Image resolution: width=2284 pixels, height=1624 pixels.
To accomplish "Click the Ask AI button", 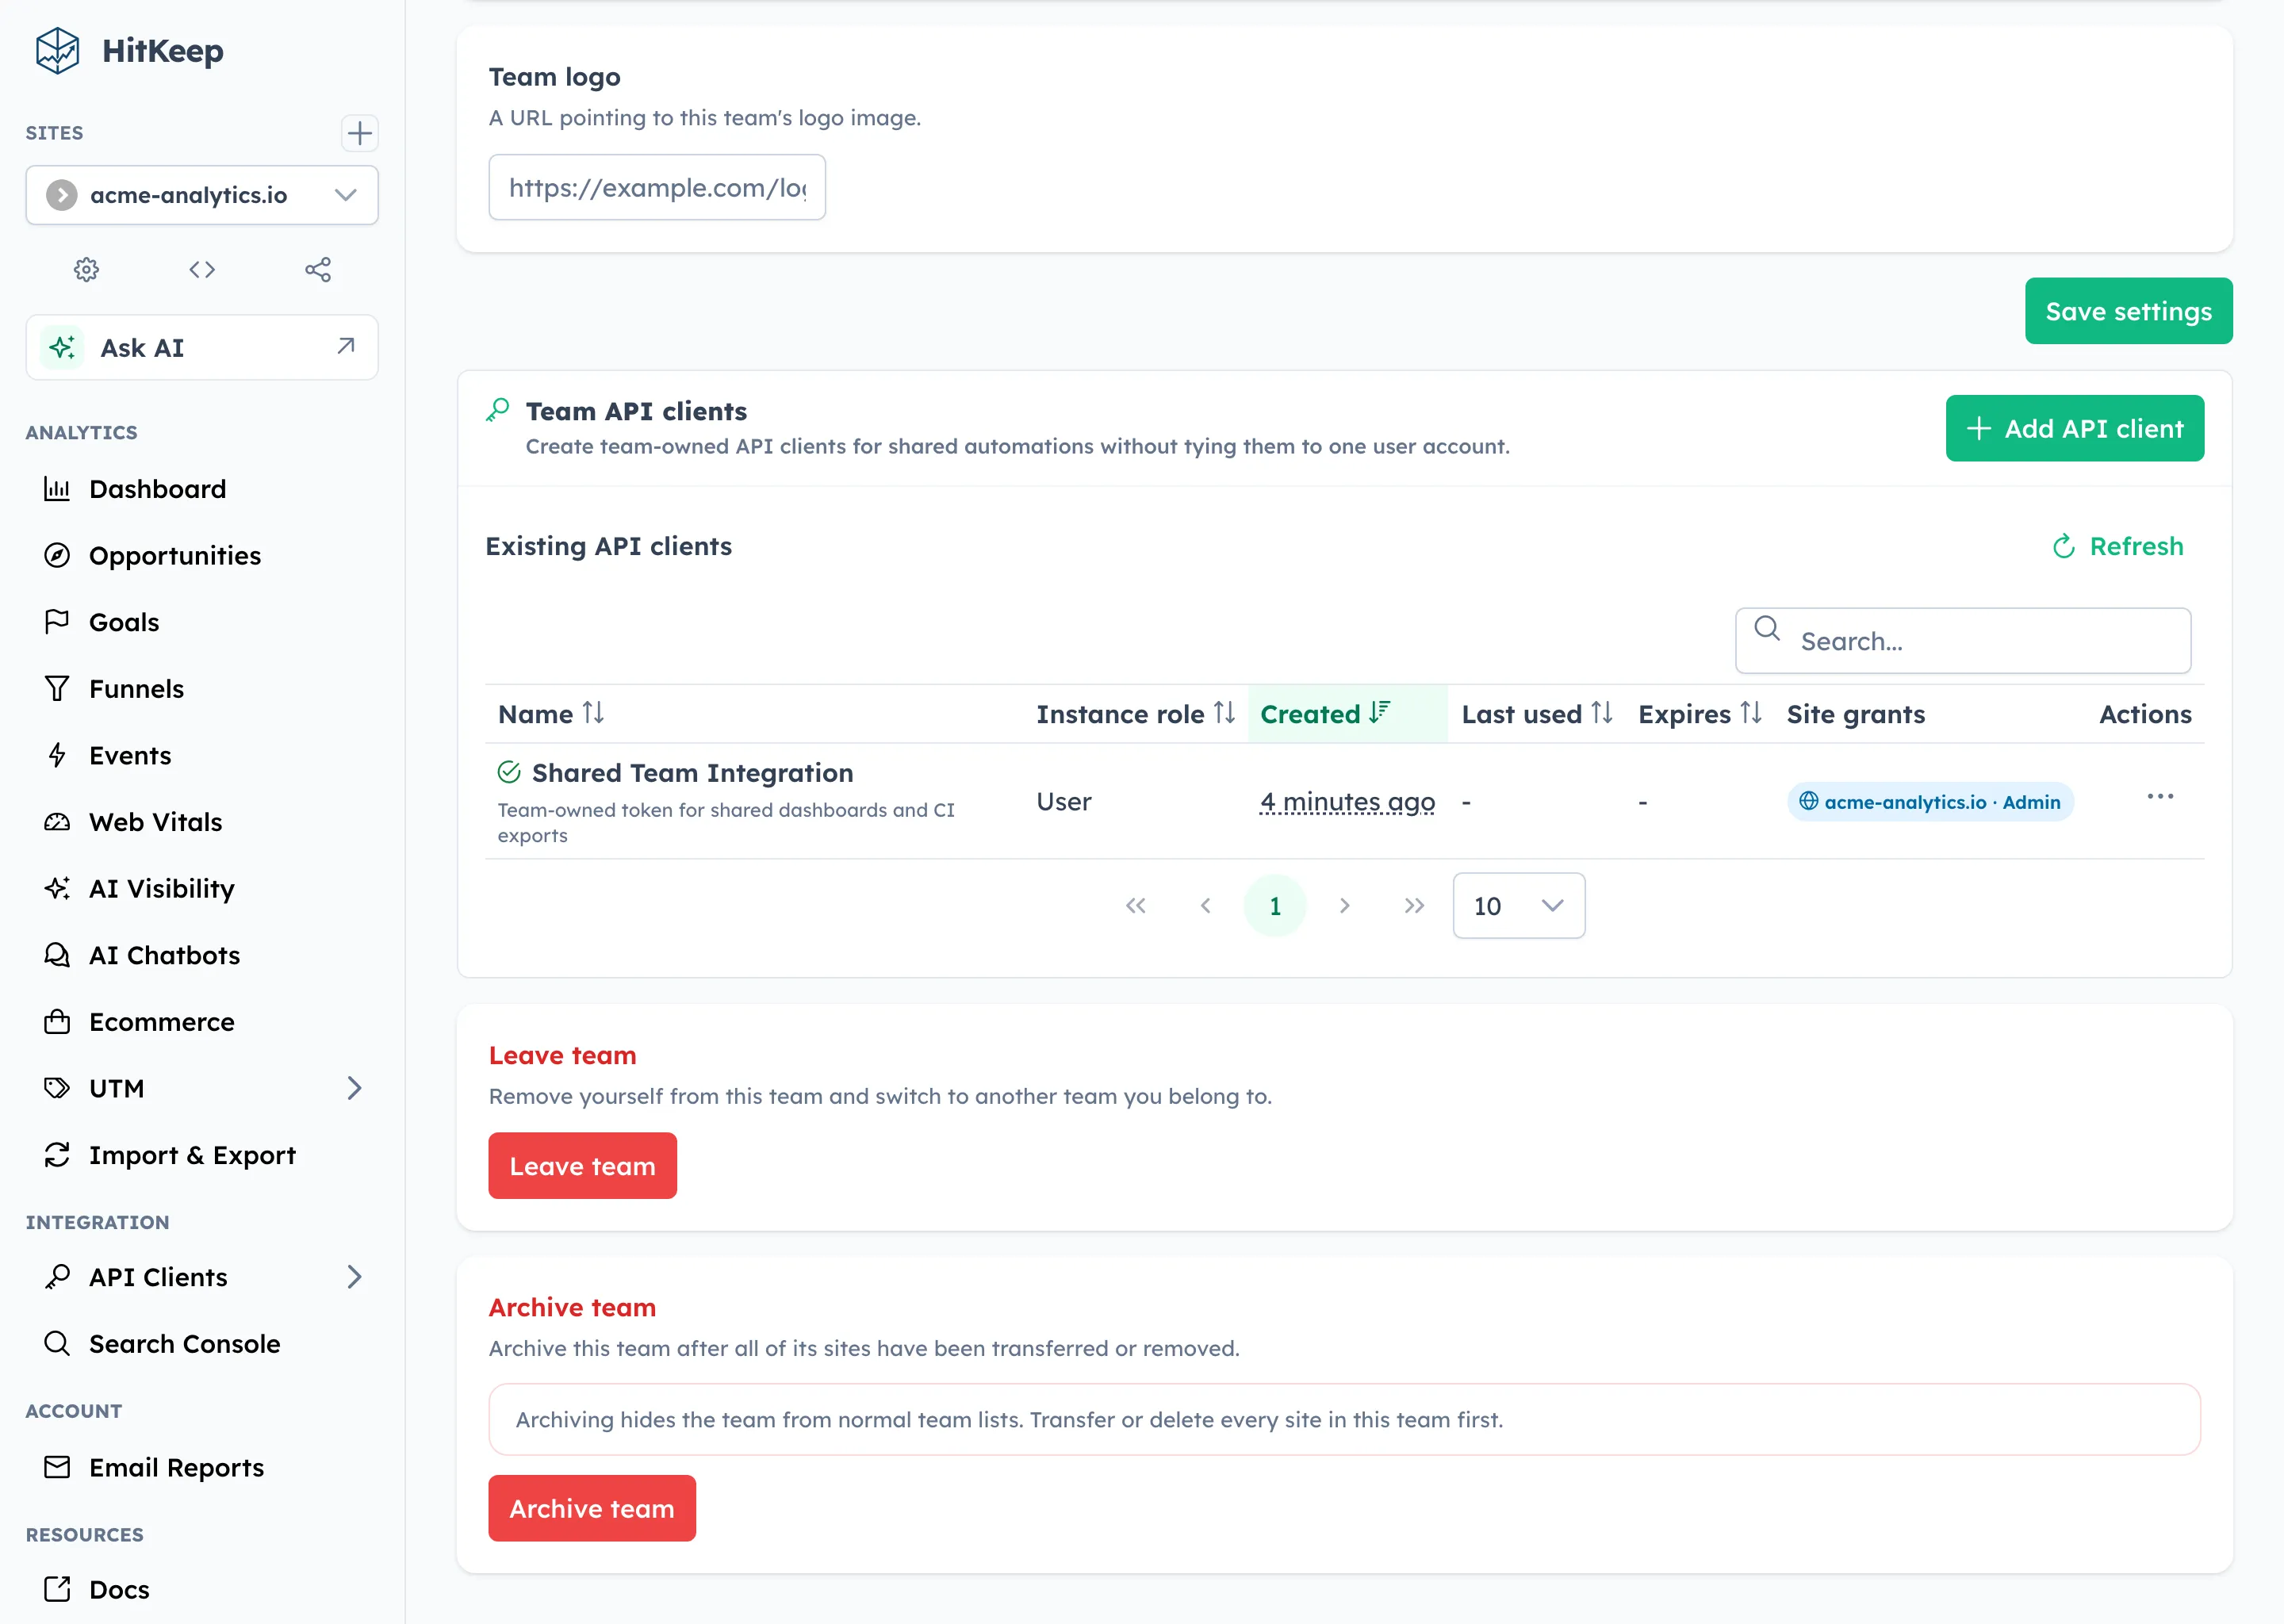I will [202, 347].
